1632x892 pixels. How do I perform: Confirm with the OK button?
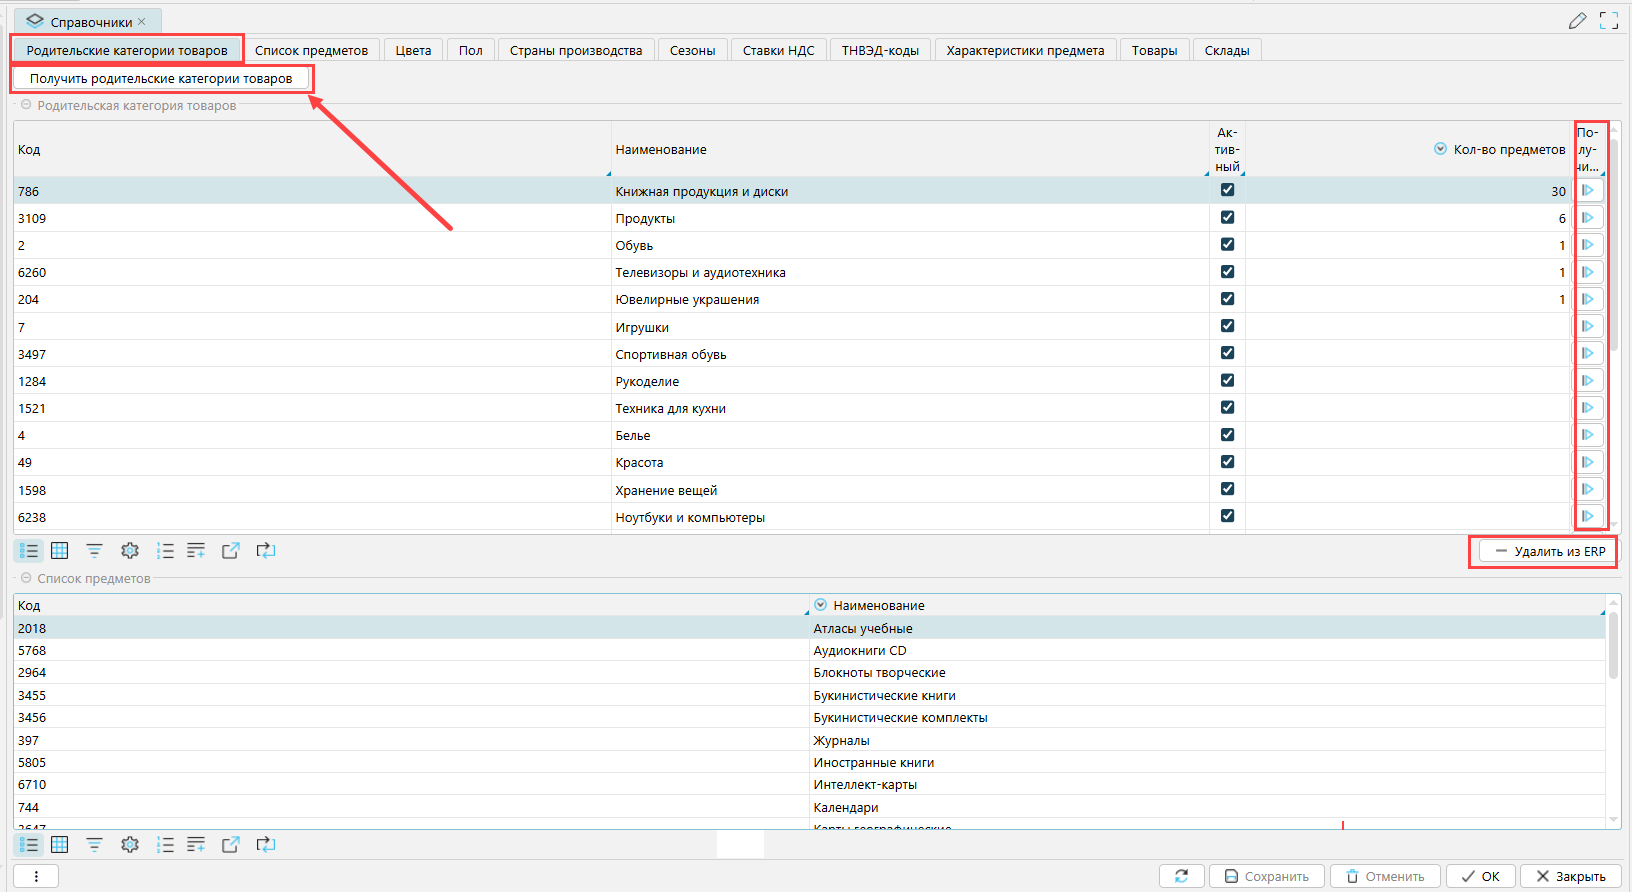click(x=1481, y=876)
